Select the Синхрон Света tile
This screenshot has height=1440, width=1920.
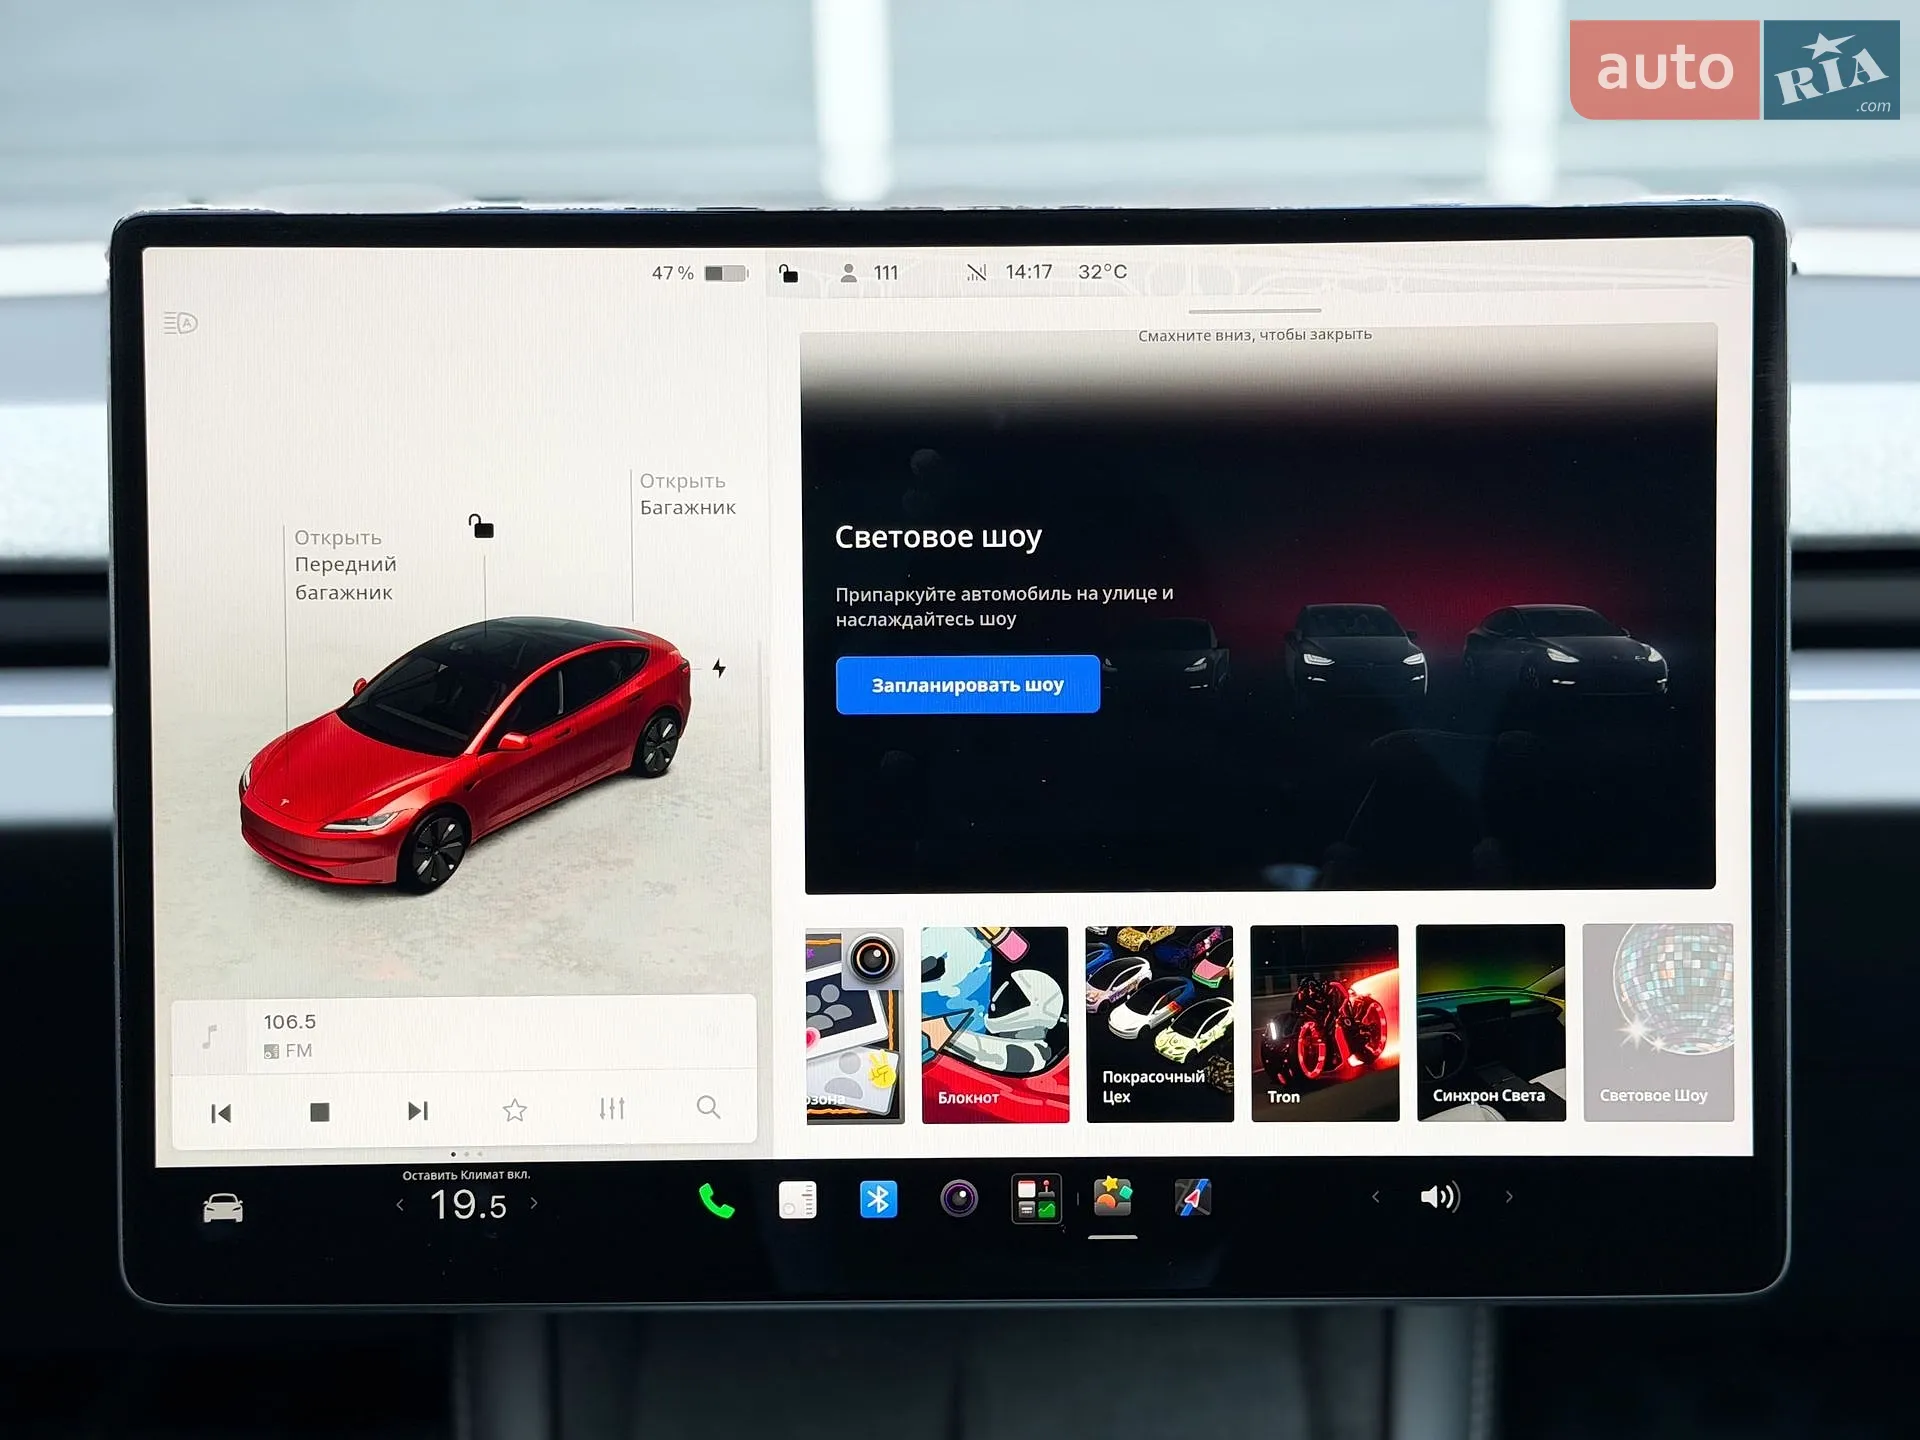[1491, 1022]
